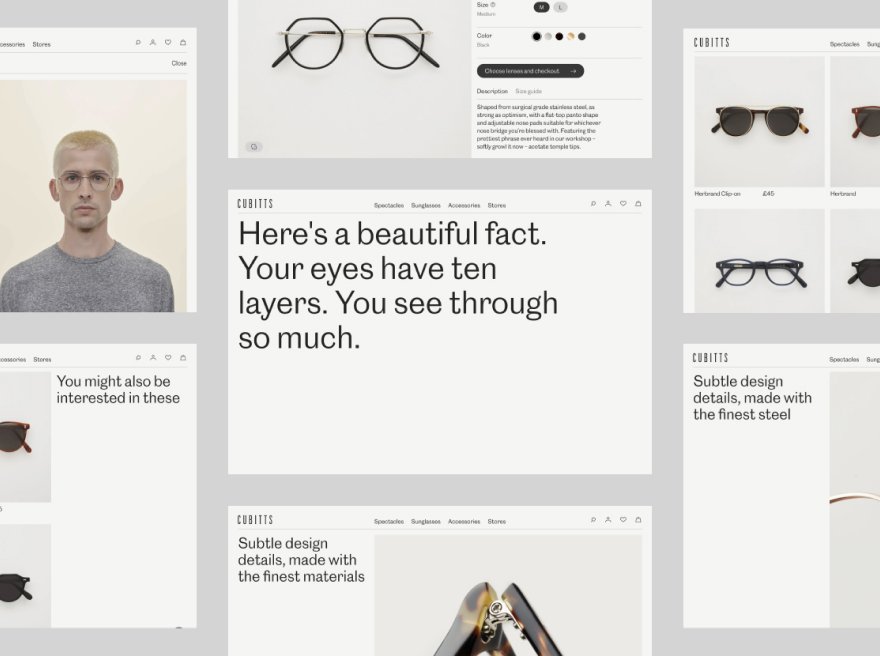Click the rotate view icon under the round glasses photo
This screenshot has height=656, width=880.
(x=254, y=147)
